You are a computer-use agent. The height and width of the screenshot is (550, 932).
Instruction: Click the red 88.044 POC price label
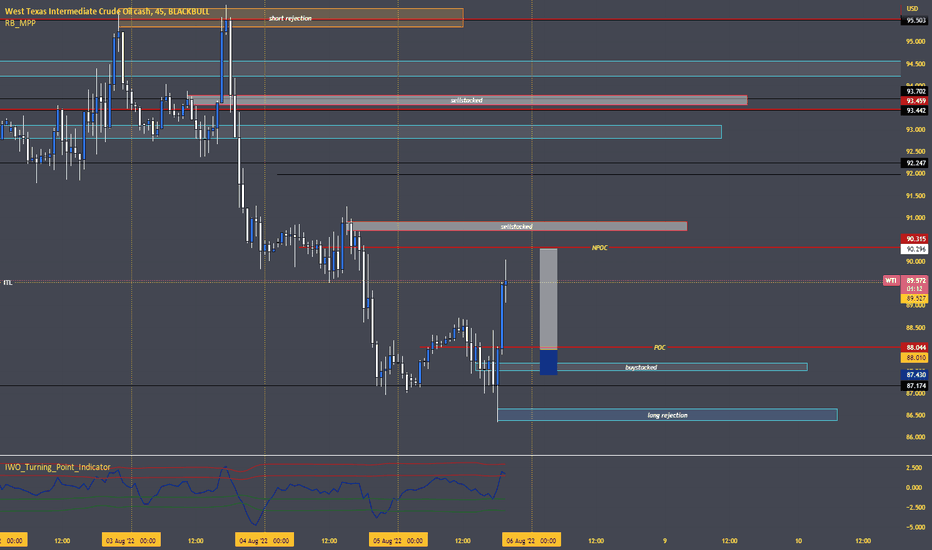pos(915,347)
